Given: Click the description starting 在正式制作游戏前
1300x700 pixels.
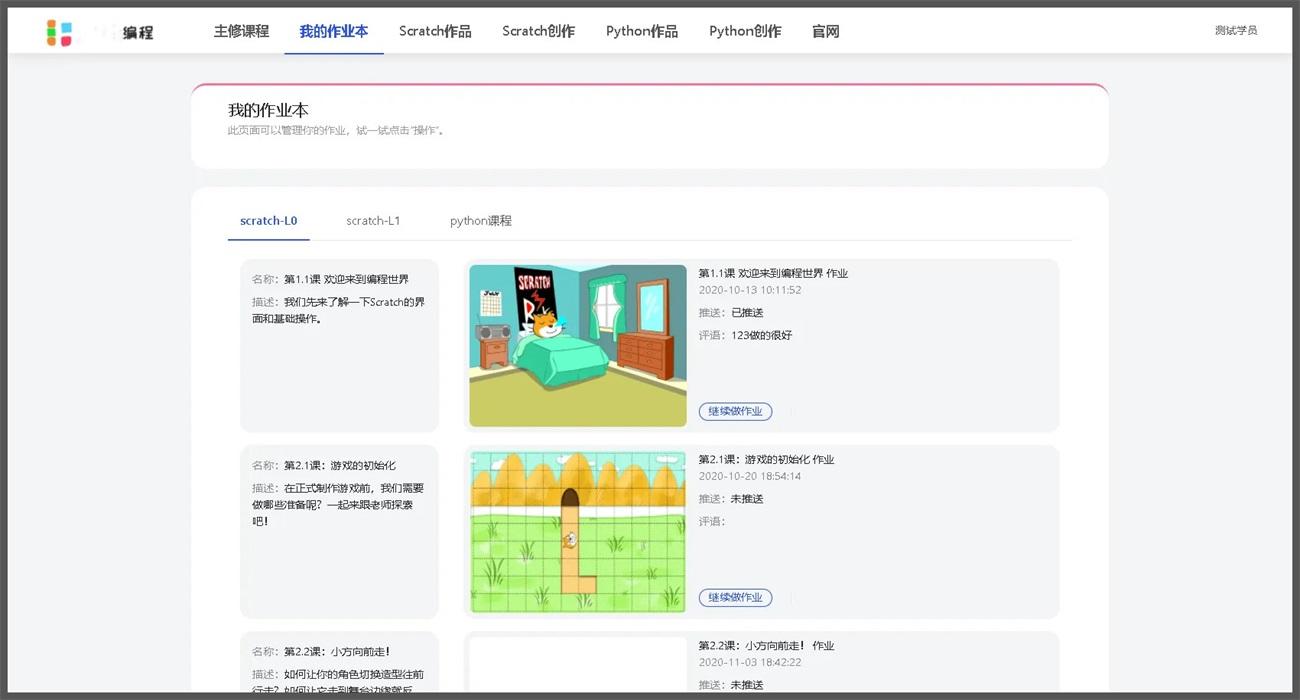Looking at the screenshot, I should 338,504.
